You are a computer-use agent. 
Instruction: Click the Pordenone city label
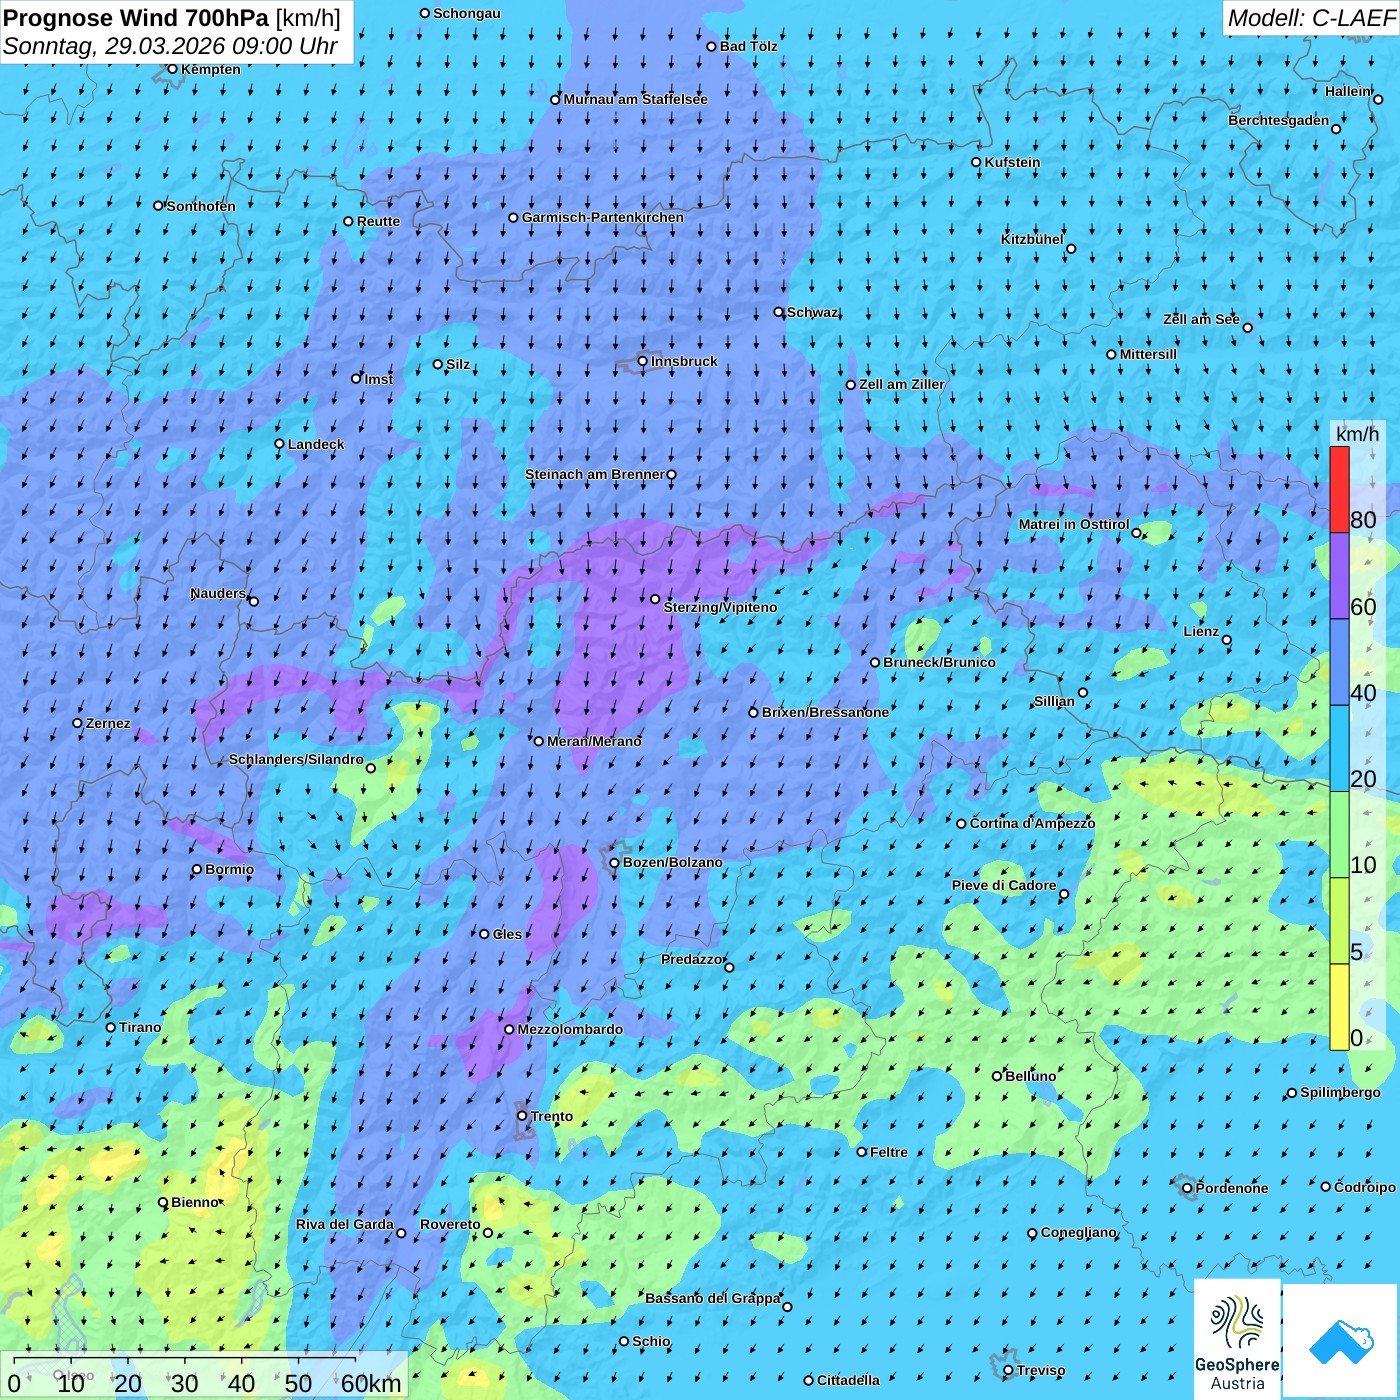[x=1232, y=1188]
